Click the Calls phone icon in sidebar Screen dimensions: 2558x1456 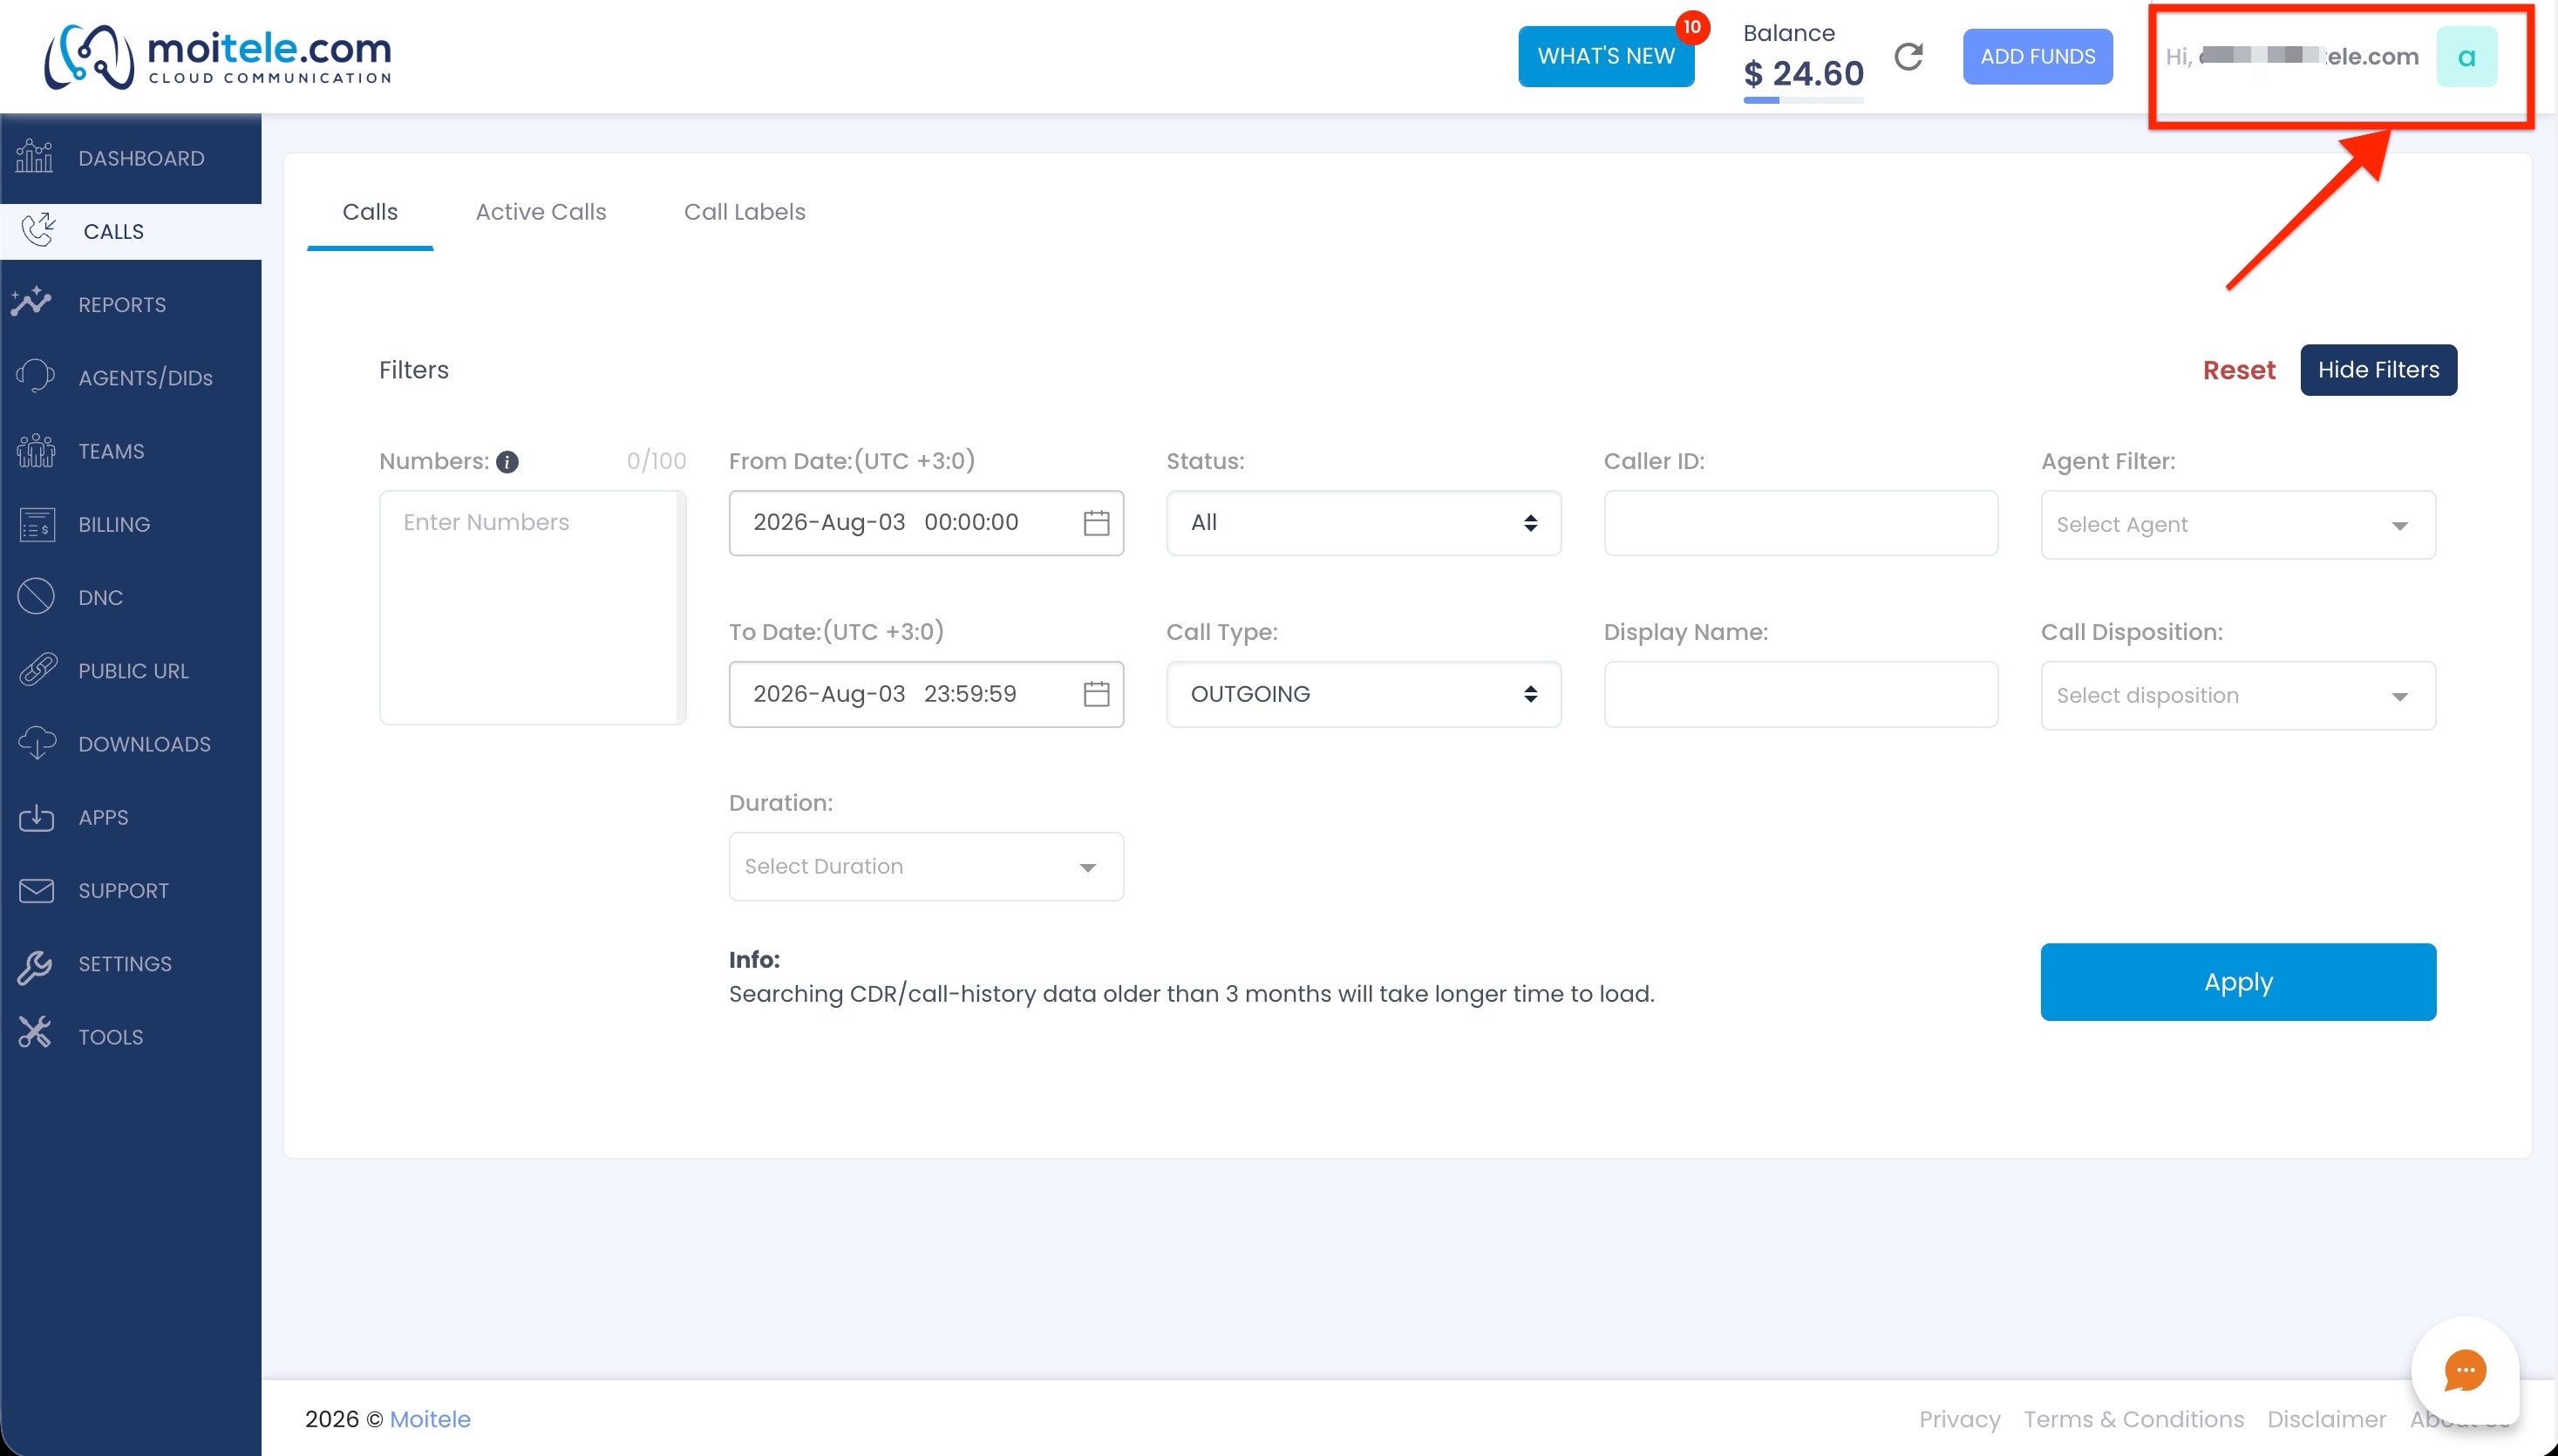coord(39,230)
